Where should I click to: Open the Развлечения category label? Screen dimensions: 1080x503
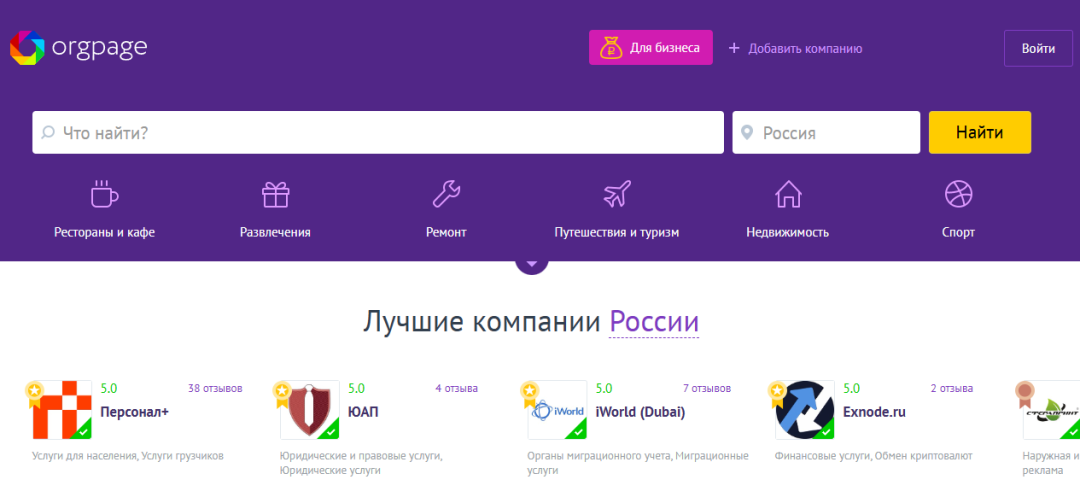pyautogui.click(x=276, y=232)
